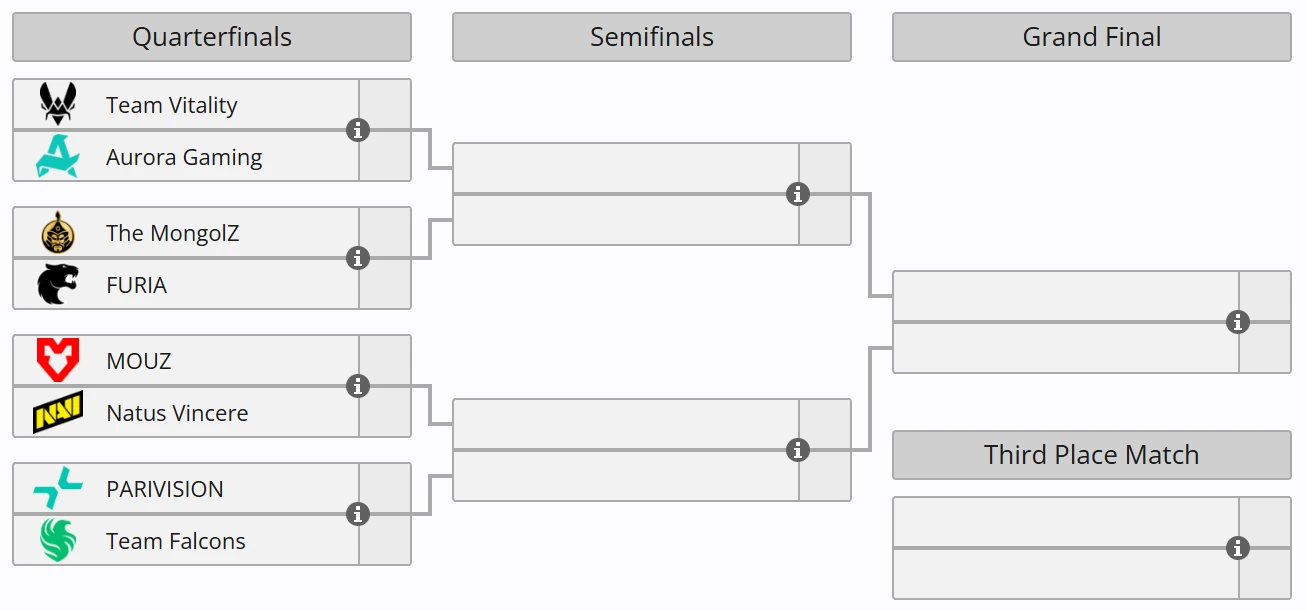Image resolution: width=1306 pixels, height=611 pixels.
Task: Click The MongolZ team logo
Action: [58, 233]
